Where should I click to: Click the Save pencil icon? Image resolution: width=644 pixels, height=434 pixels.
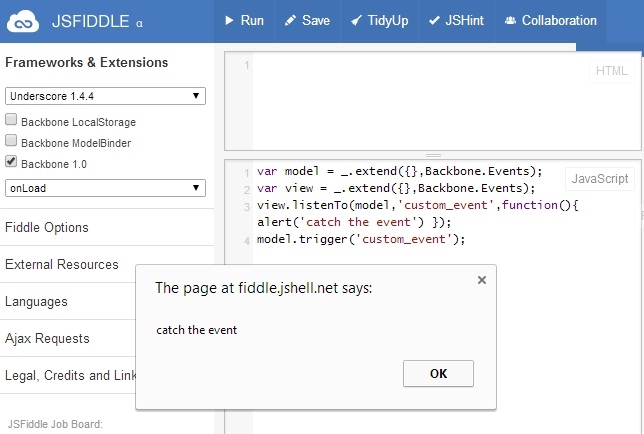pos(290,20)
